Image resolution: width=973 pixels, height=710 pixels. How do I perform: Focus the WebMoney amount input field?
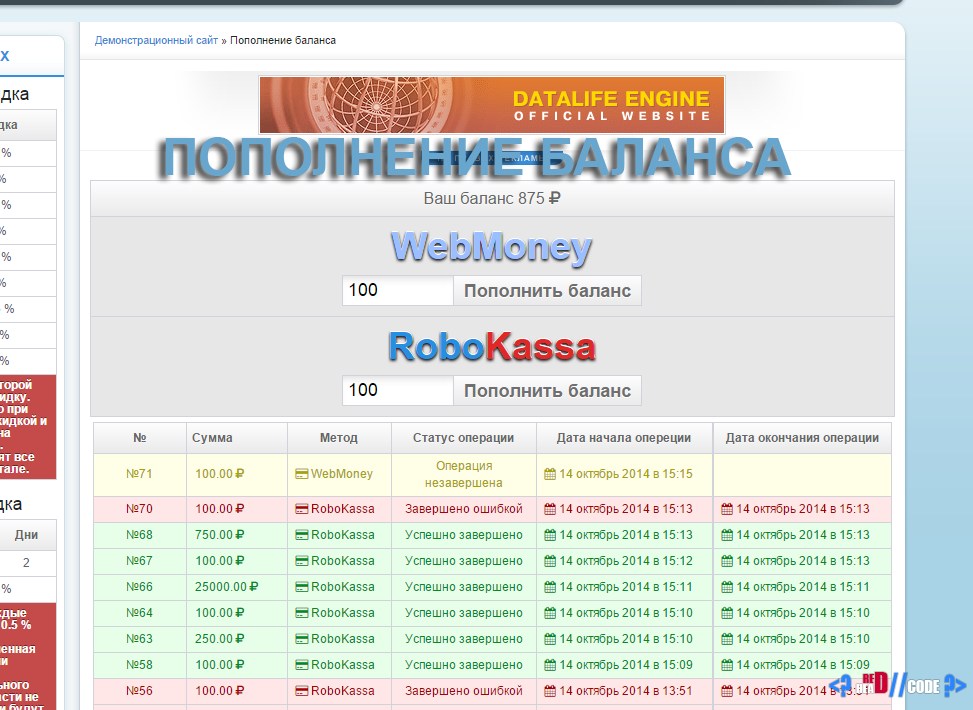pyautogui.click(x=398, y=290)
